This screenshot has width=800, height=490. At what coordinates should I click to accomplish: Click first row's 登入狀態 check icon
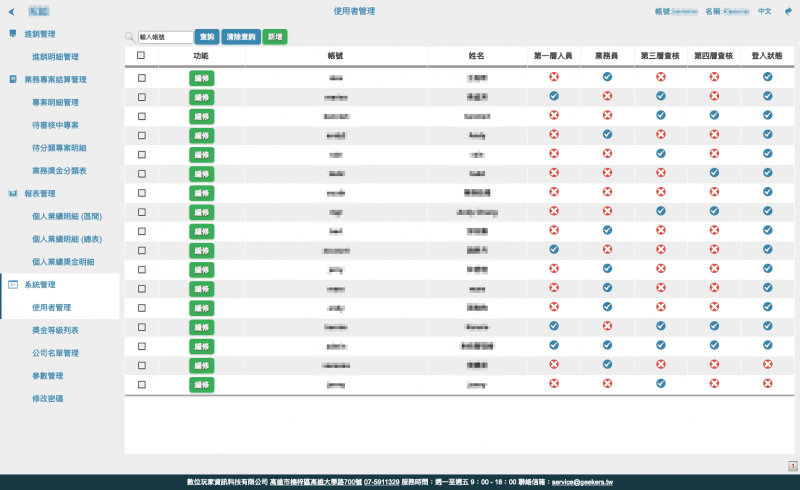[x=767, y=77]
